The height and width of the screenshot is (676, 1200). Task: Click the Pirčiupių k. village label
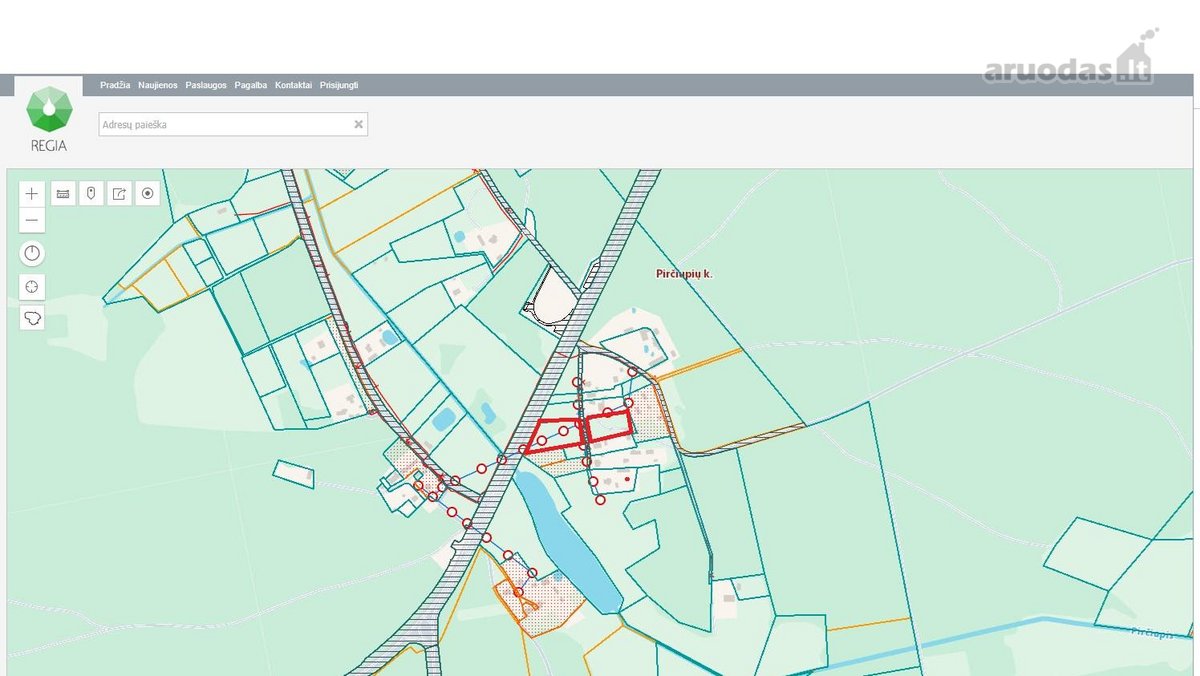[x=684, y=273]
